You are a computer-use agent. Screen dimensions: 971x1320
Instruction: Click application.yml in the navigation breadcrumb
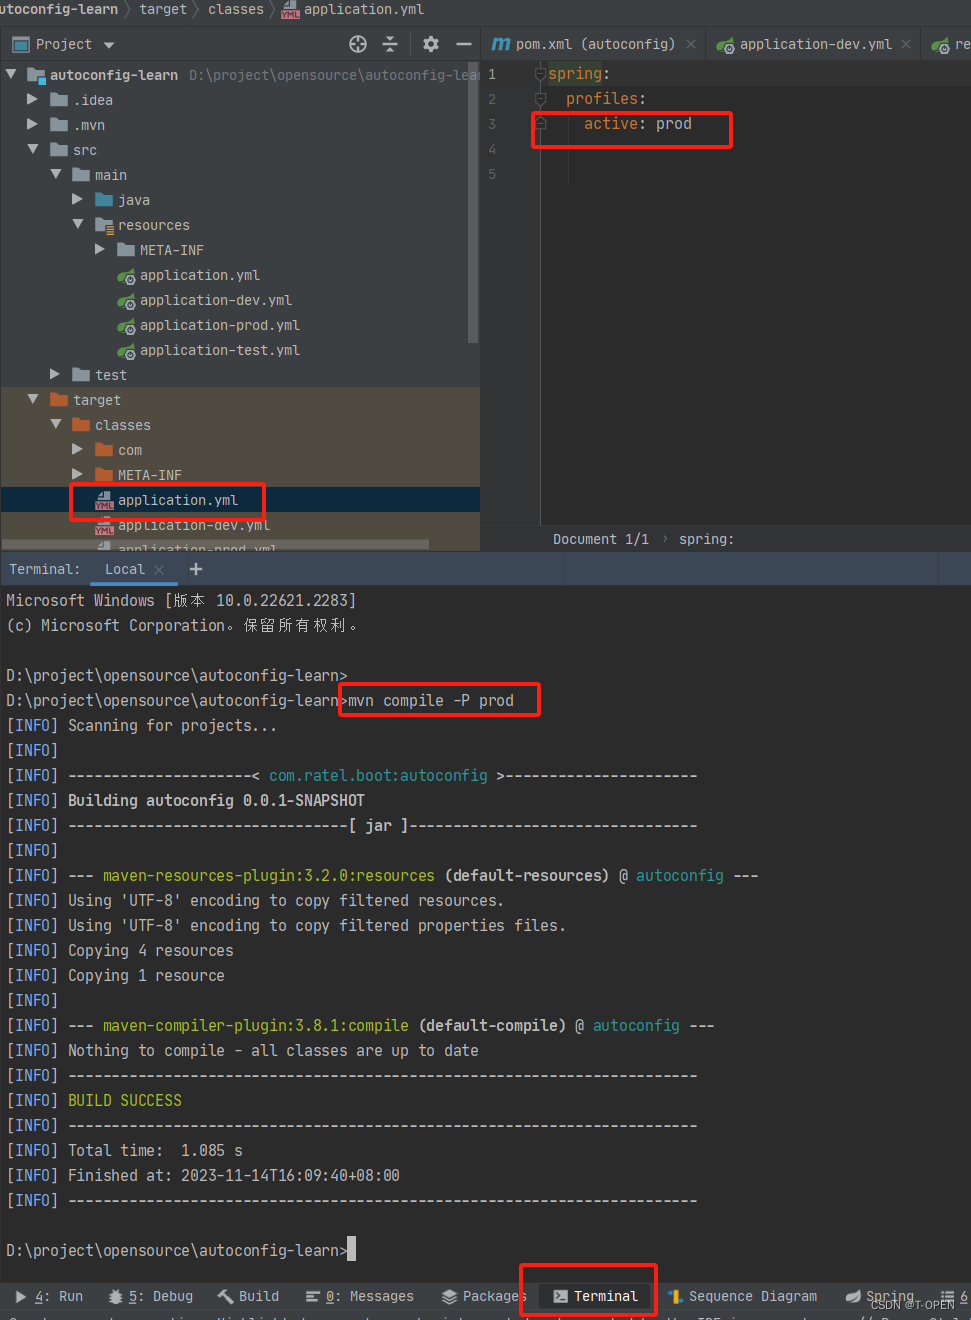tap(353, 9)
